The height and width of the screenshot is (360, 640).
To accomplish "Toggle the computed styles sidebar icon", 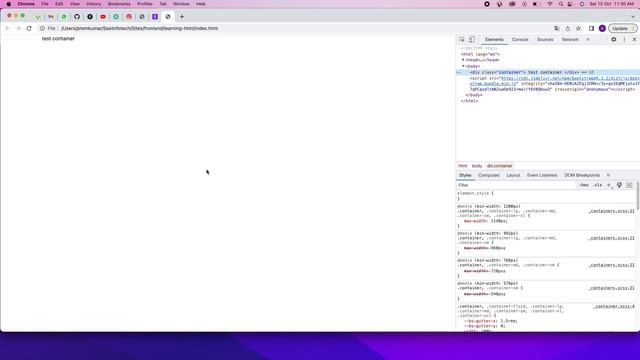I will point(629,185).
